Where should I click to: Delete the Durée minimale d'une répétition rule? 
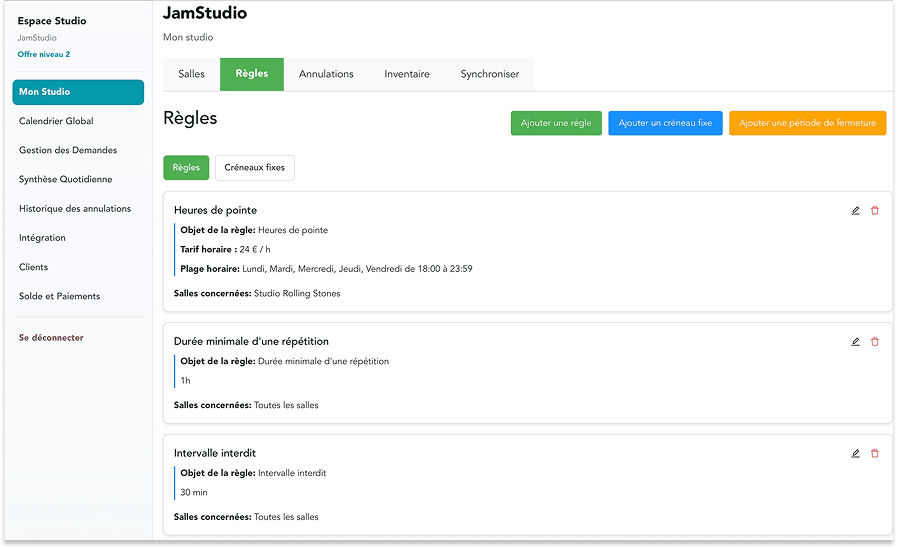pos(875,341)
